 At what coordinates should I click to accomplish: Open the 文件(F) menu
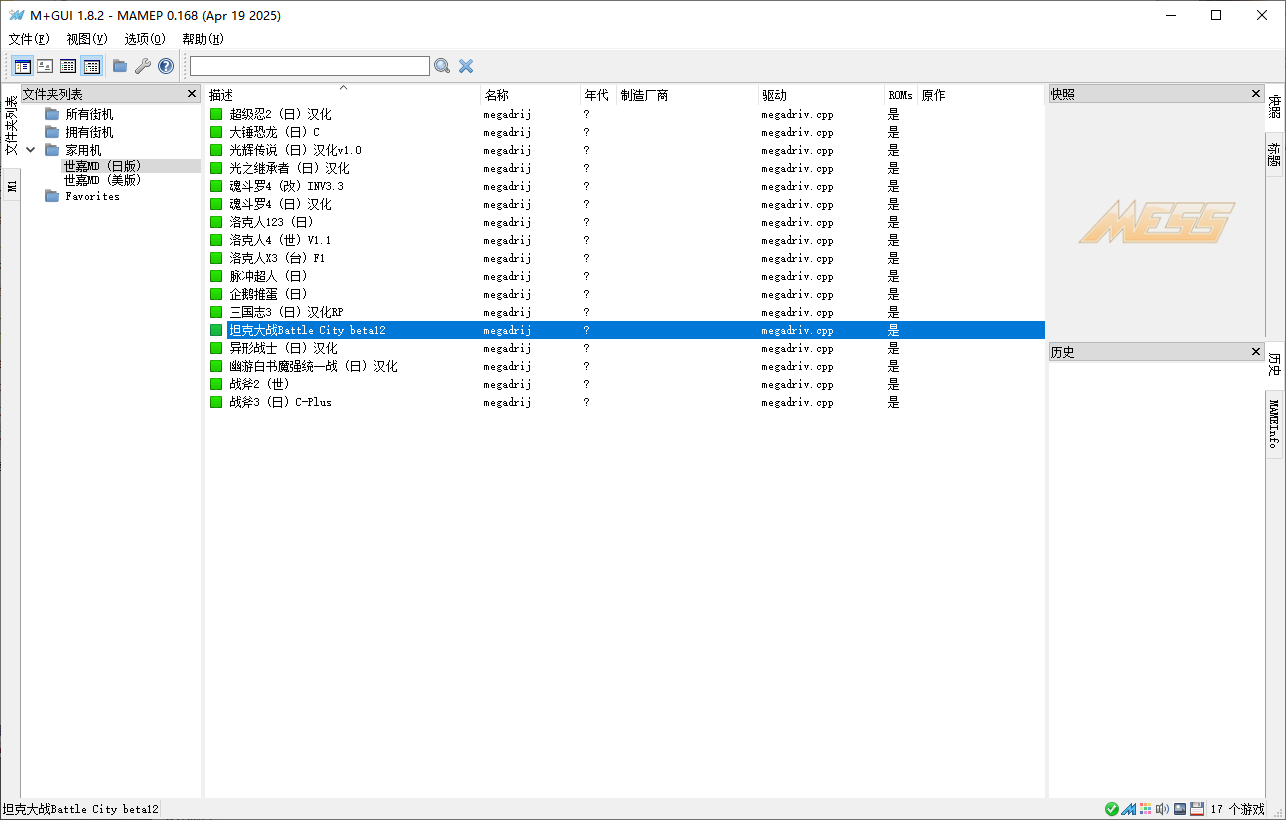(x=29, y=39)
